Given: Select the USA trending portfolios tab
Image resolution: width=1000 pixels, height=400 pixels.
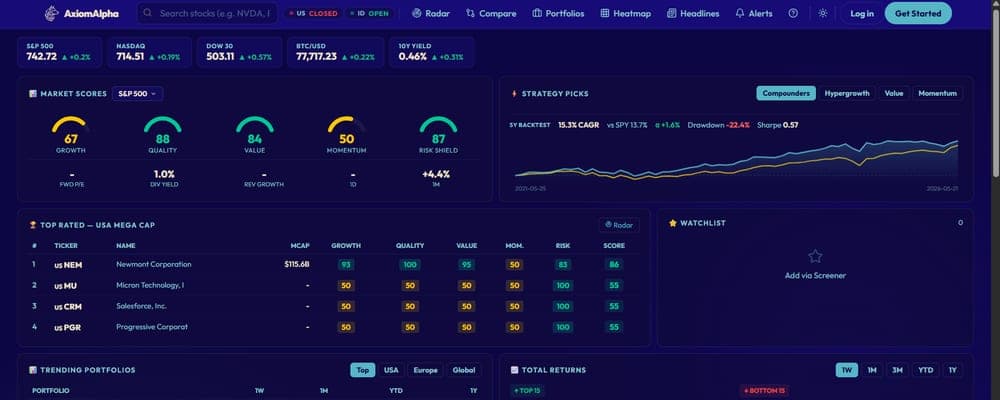Looking at the screenshot, I should click(391, 370).
